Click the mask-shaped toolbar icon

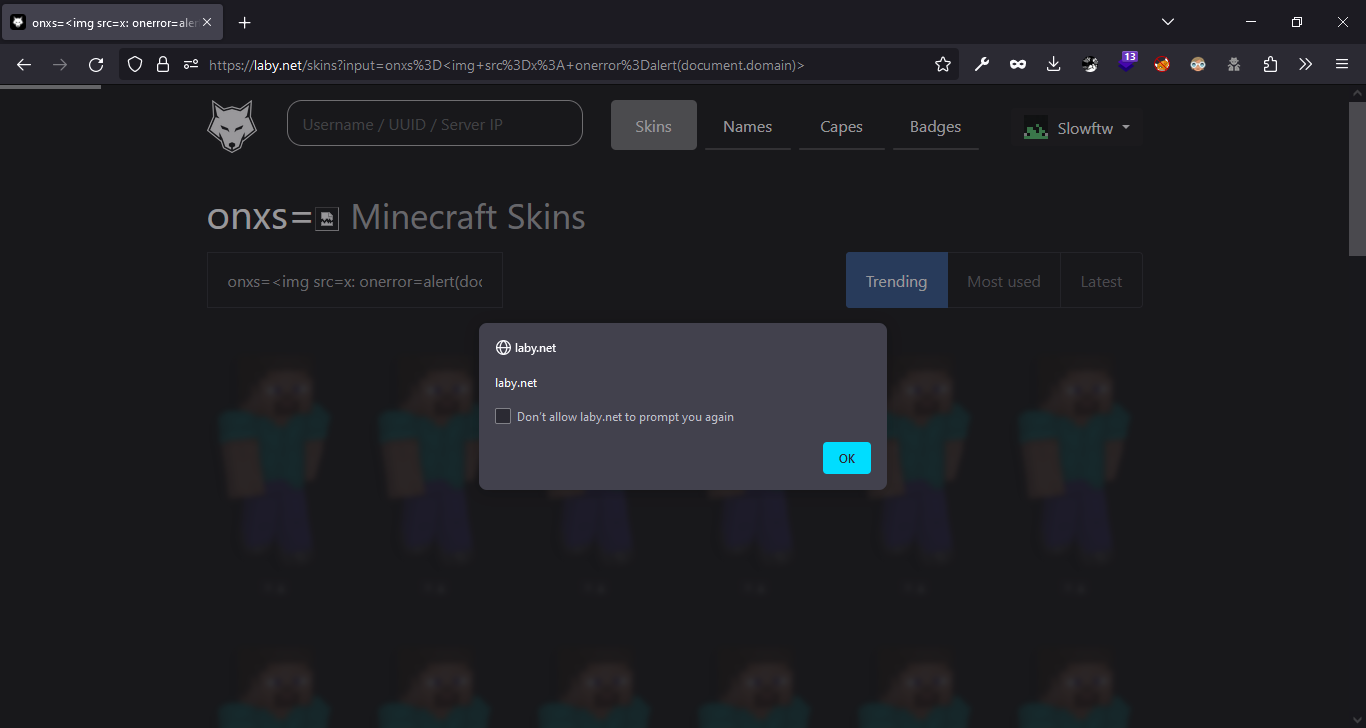[x=1017, y=64]
